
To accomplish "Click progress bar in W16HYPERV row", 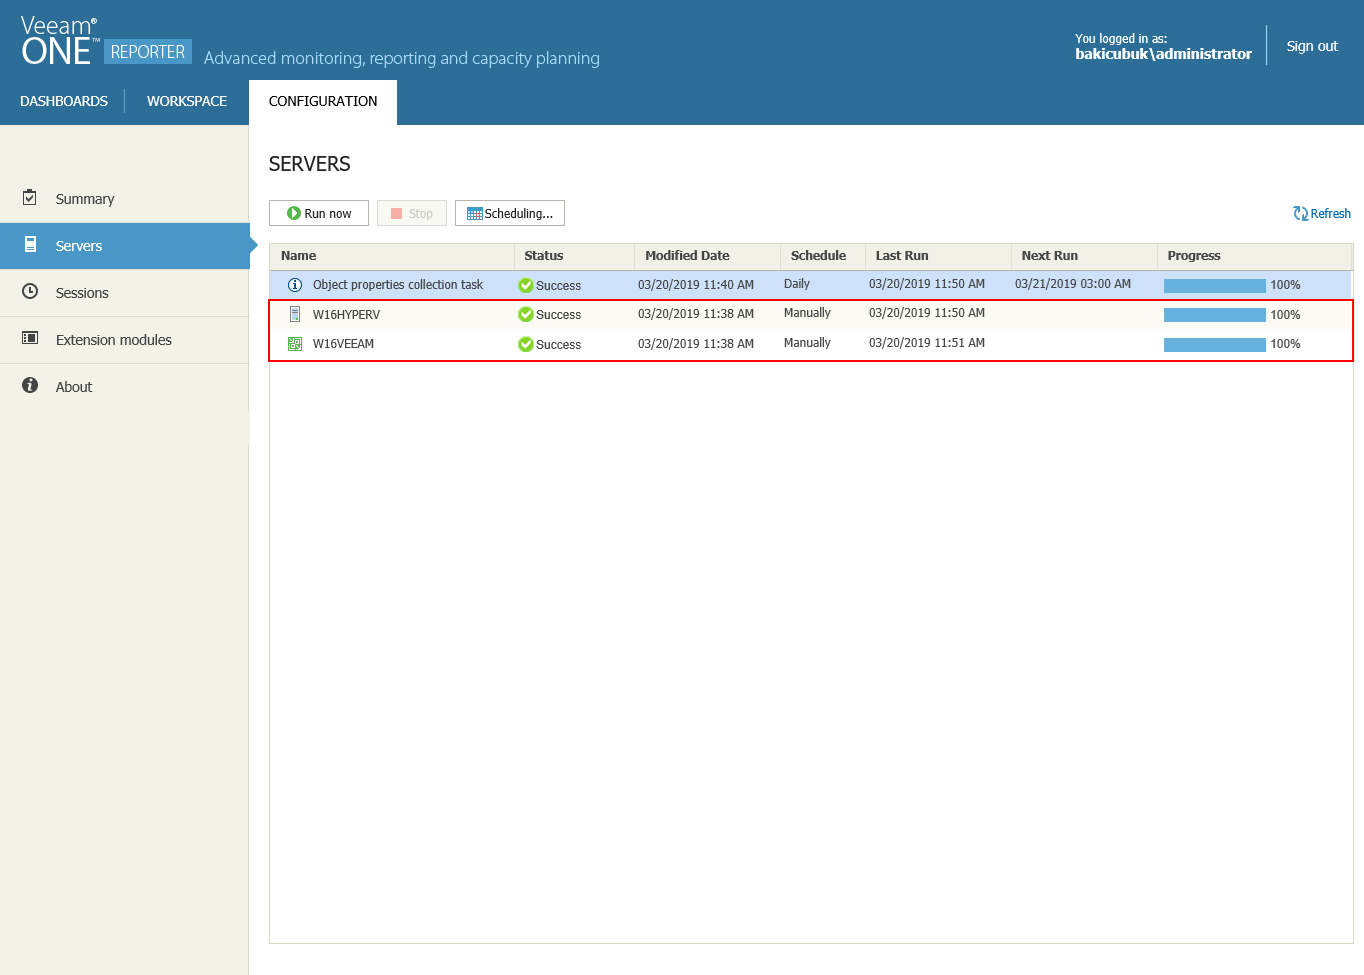I will [1215, 315].
